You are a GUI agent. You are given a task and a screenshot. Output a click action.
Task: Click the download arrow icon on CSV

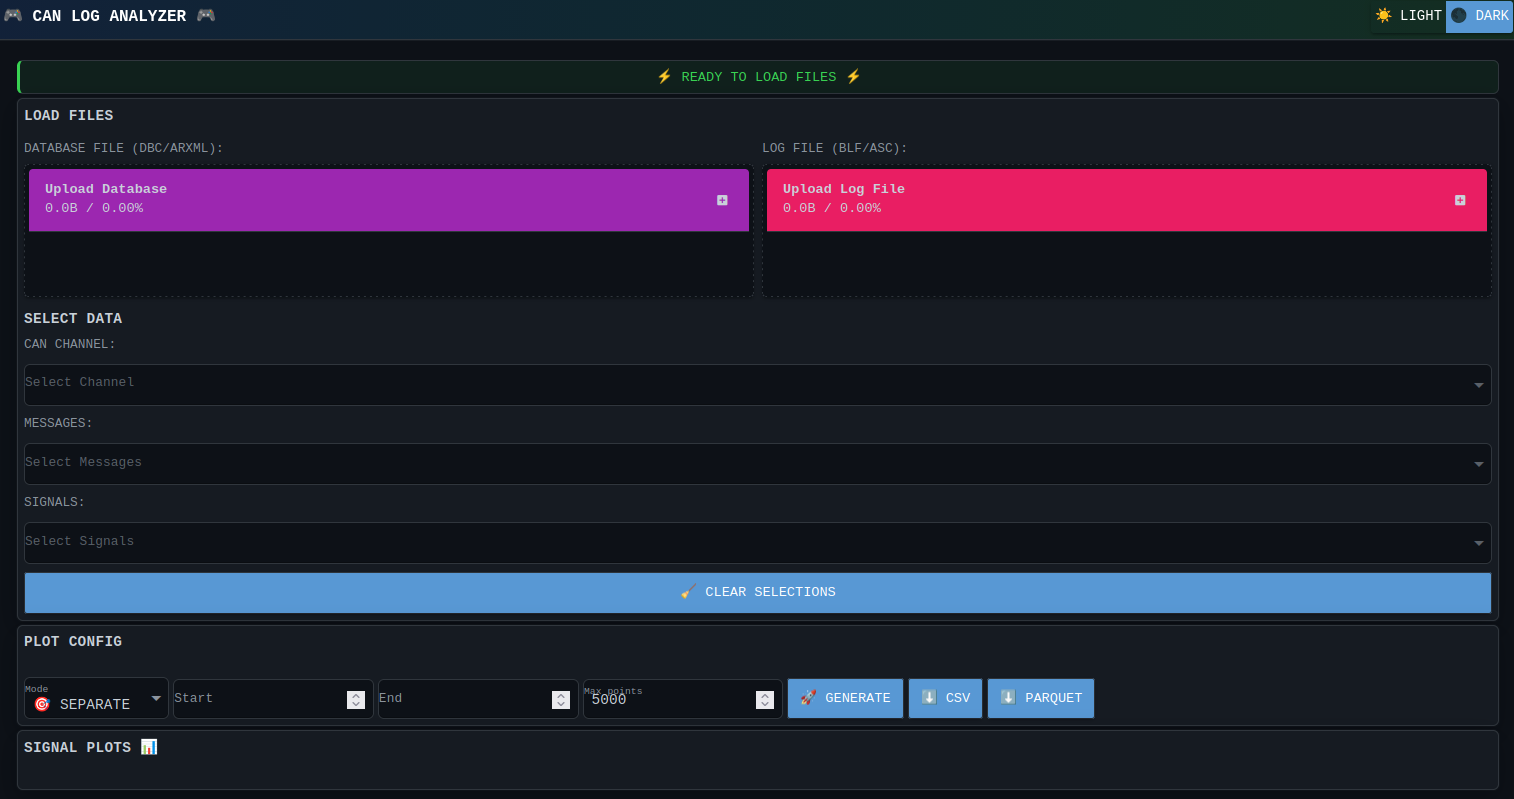tap(929, 697)
